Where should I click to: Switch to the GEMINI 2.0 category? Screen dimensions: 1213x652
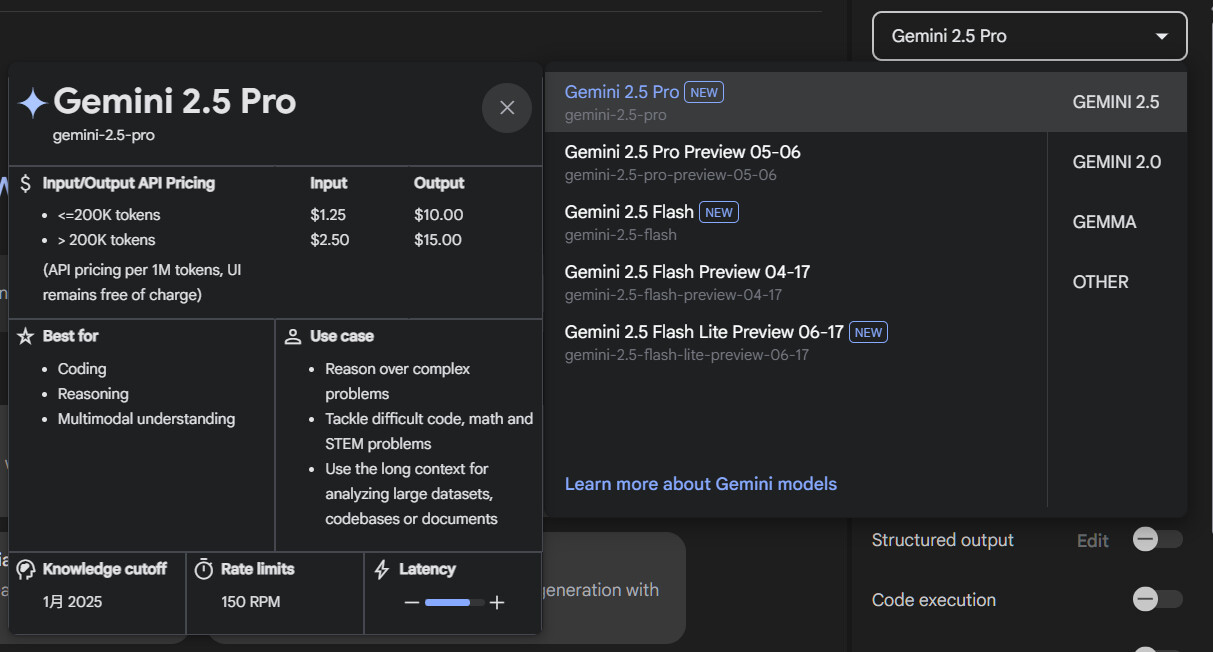click(x=1117, y=162)
